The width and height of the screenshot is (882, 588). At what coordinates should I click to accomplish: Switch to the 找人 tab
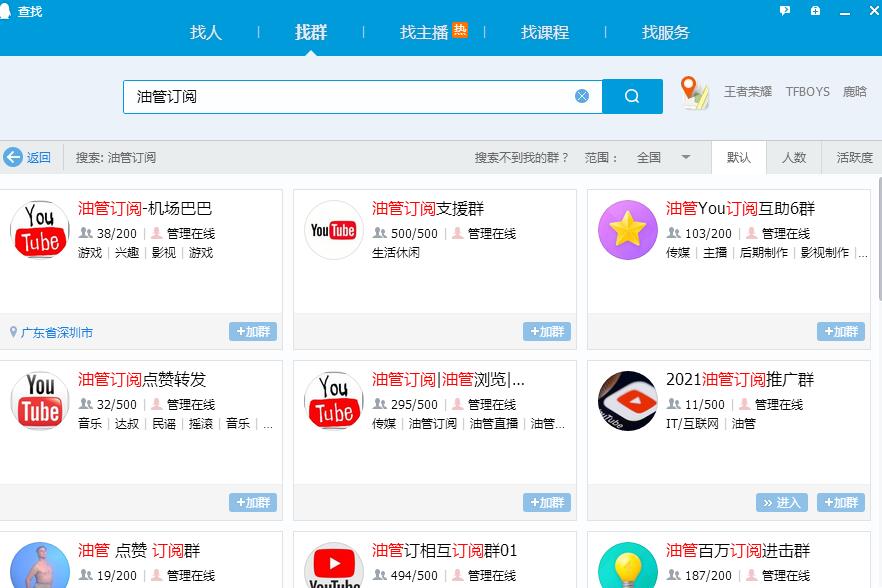click(205, 32)
